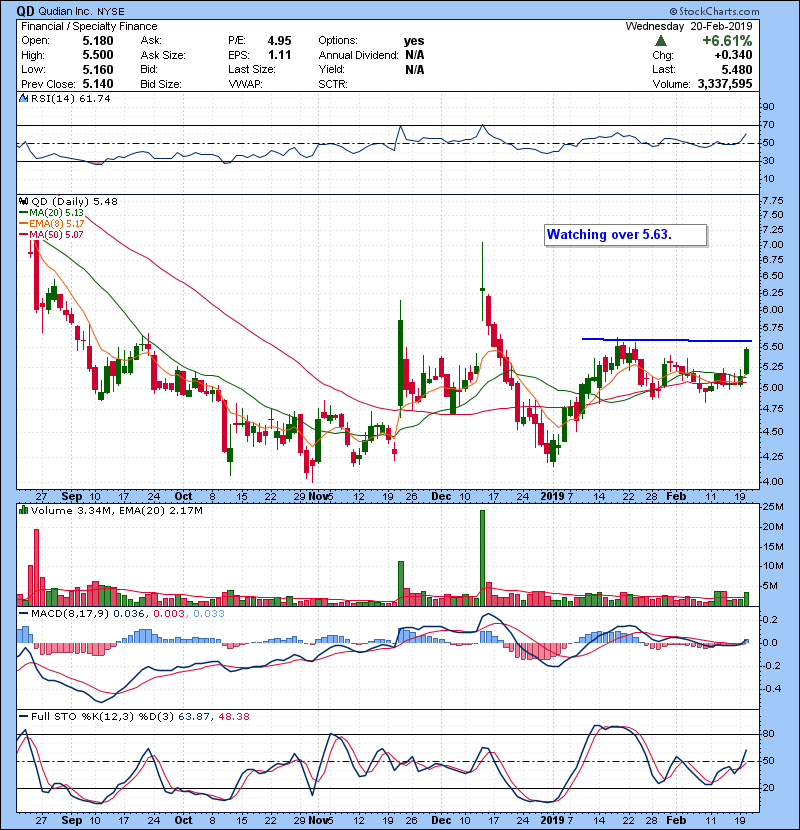Click the 2019 year marker on price axis

552,496
